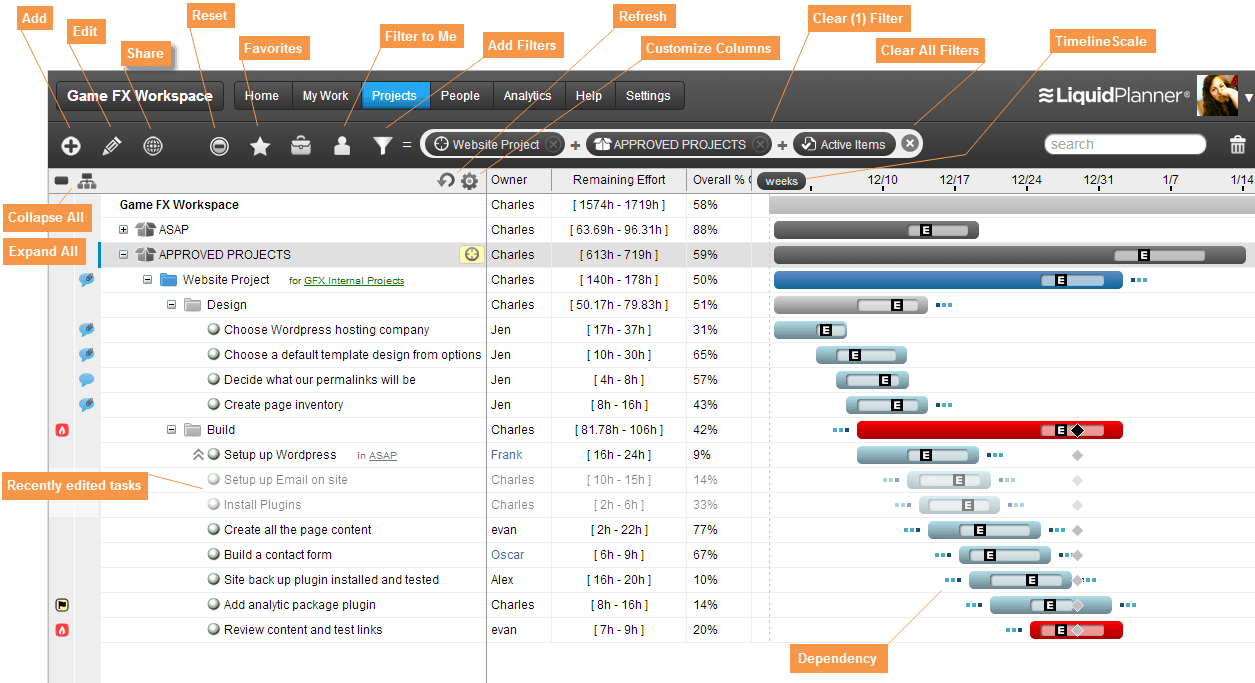The width and height of the screenshot is (1255, 683).
Task: Toggle the comment bubble on Create page inventory
Action: pos(86,405)
